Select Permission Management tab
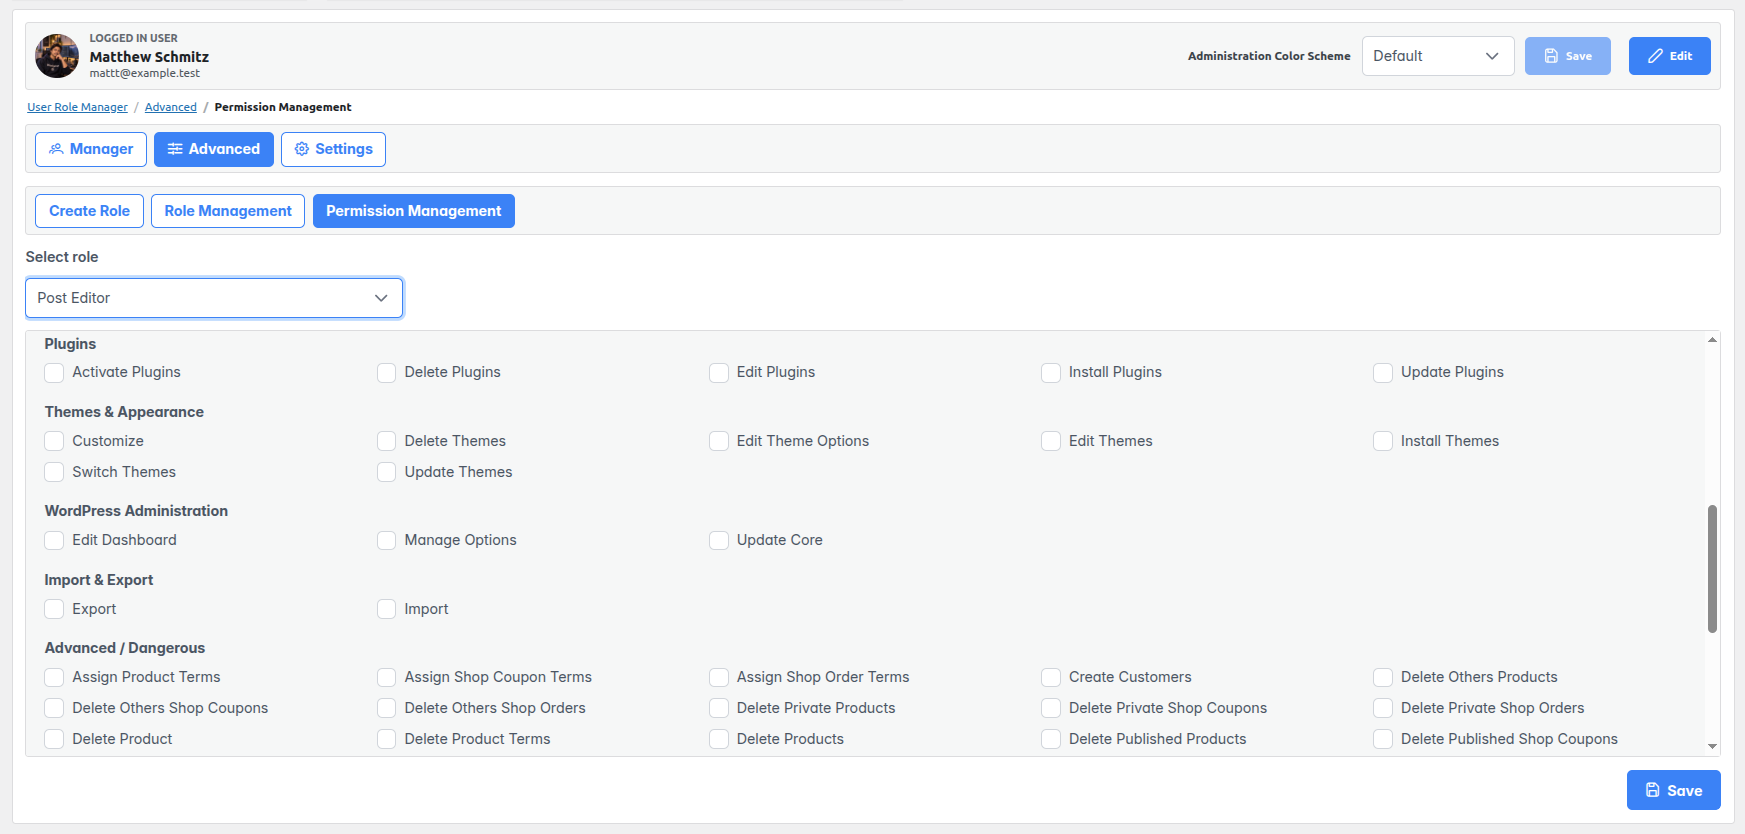This screenshot has width=1745, height=834. (x=414, y=211)
